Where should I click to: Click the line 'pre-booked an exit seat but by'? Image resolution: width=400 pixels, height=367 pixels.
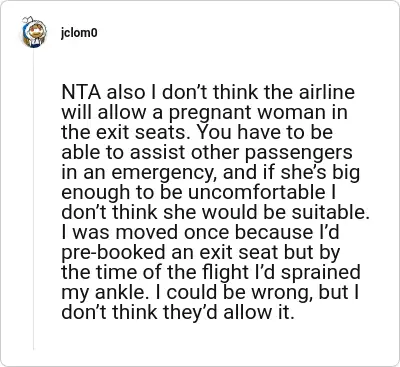tap(201, 253)
